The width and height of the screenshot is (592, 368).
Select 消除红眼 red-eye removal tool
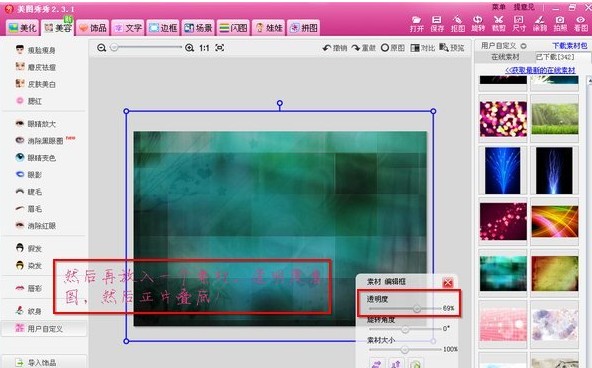pos(35,225)
